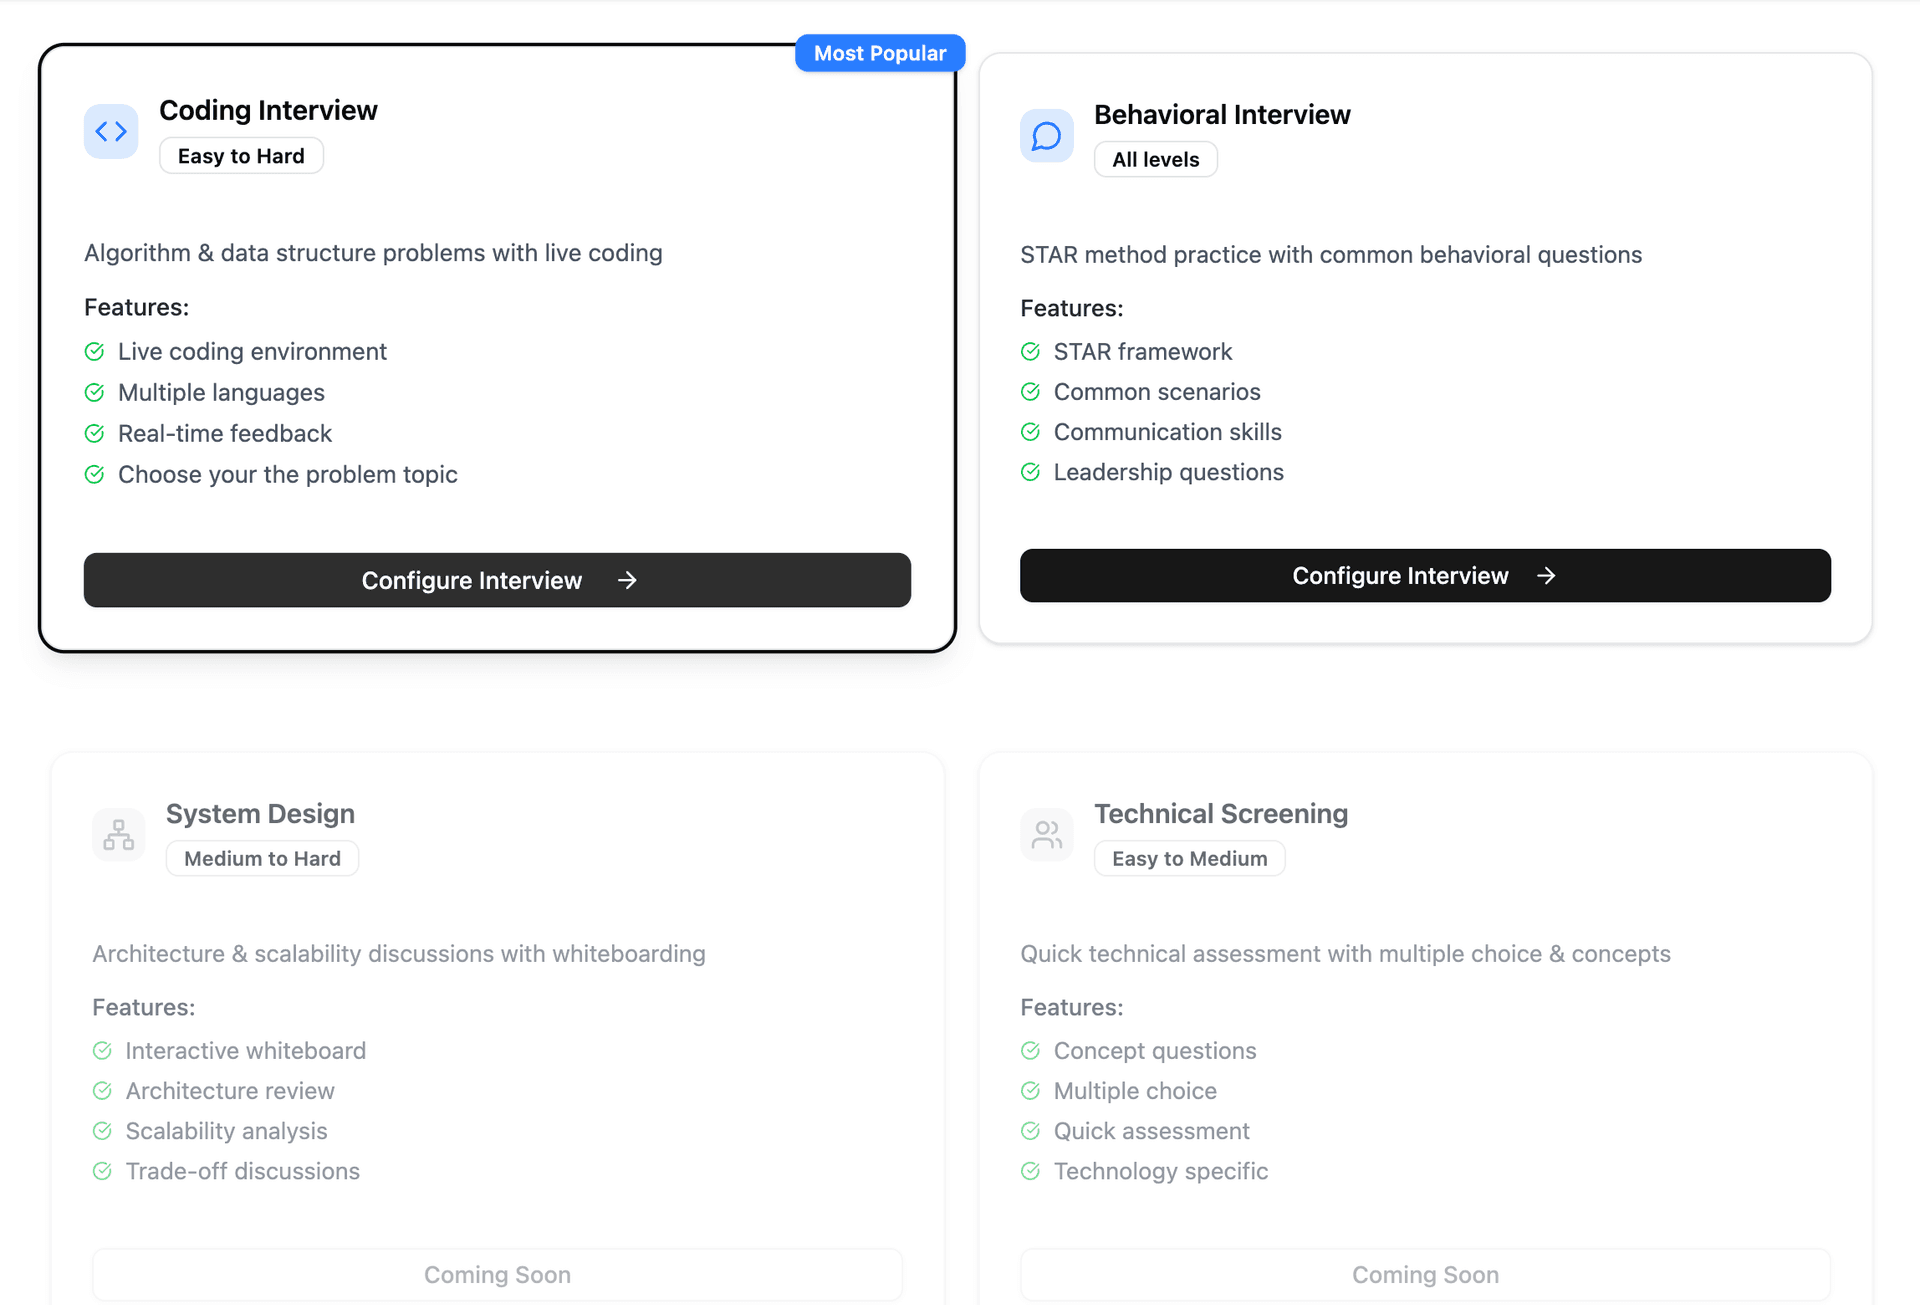Click the All levels badge
Image resolution: width=1920 pixels, height=1305 pixels.
point(1155,158)
